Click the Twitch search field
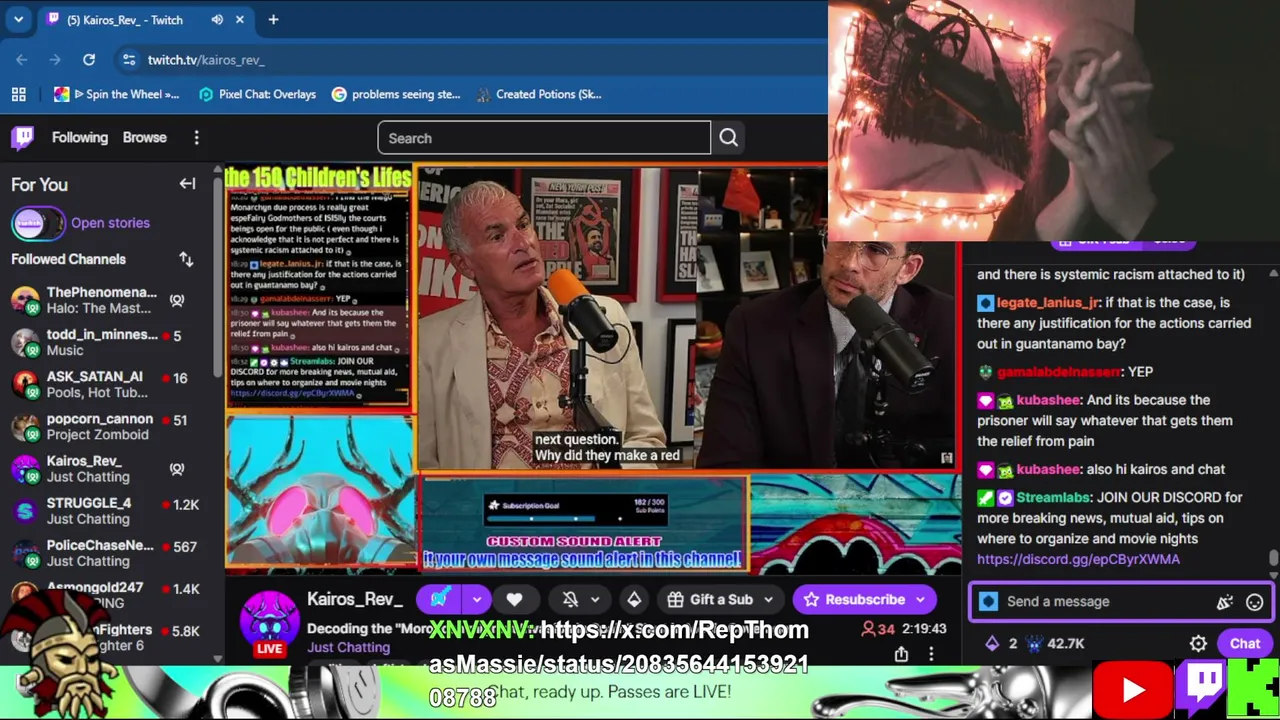This screenshot has width=1280, height=720. (x=544, y=138)
